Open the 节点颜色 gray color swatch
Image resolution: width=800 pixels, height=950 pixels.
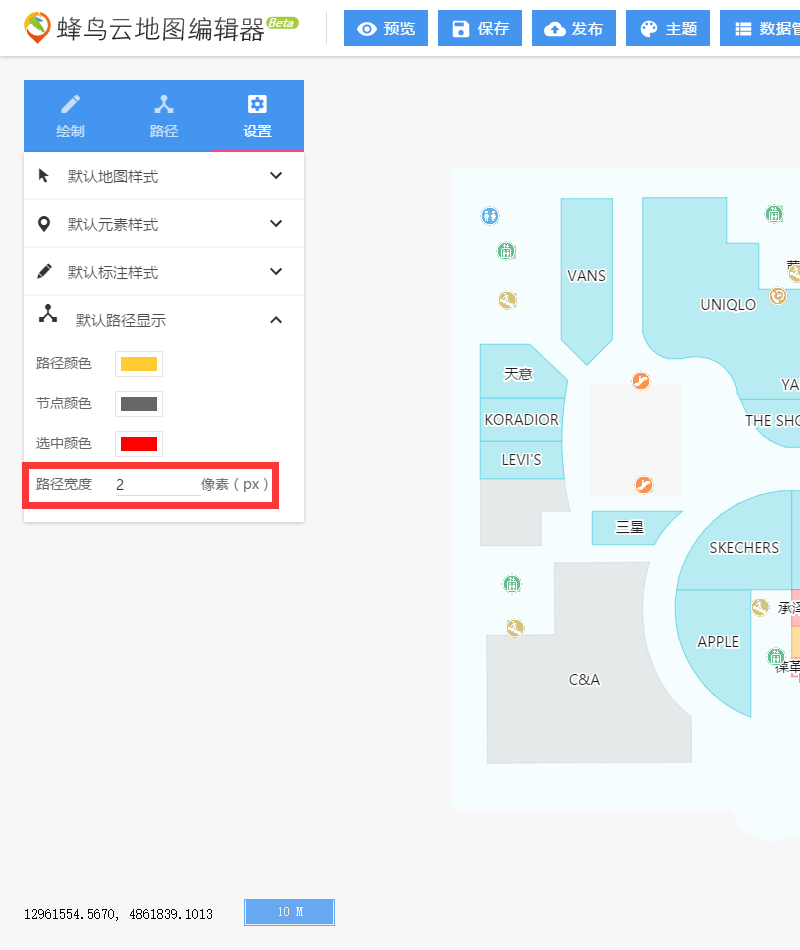tap(139, 404)
